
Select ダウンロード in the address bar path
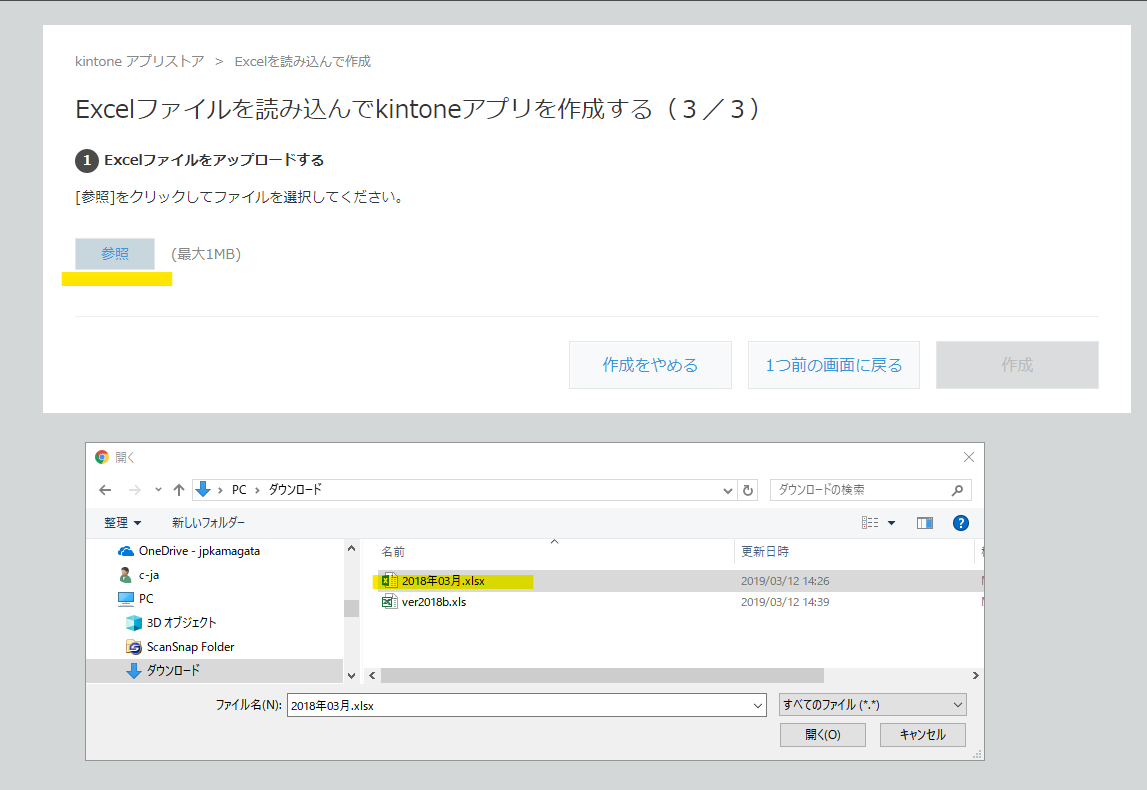295,489
